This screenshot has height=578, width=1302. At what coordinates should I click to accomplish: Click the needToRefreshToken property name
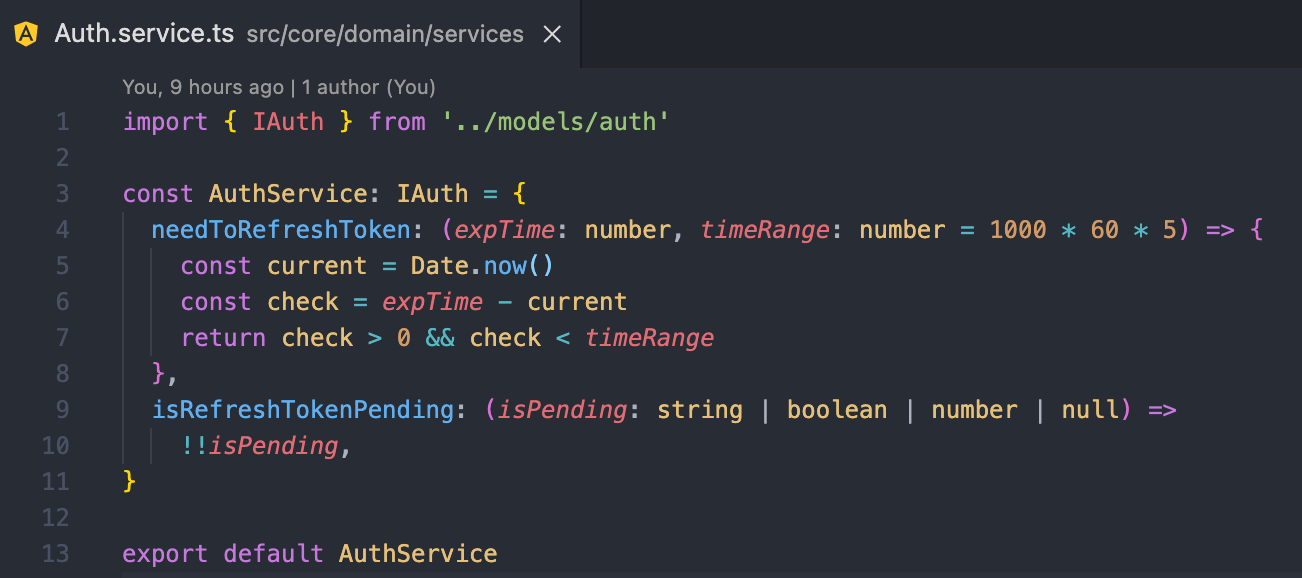(280, 230)
